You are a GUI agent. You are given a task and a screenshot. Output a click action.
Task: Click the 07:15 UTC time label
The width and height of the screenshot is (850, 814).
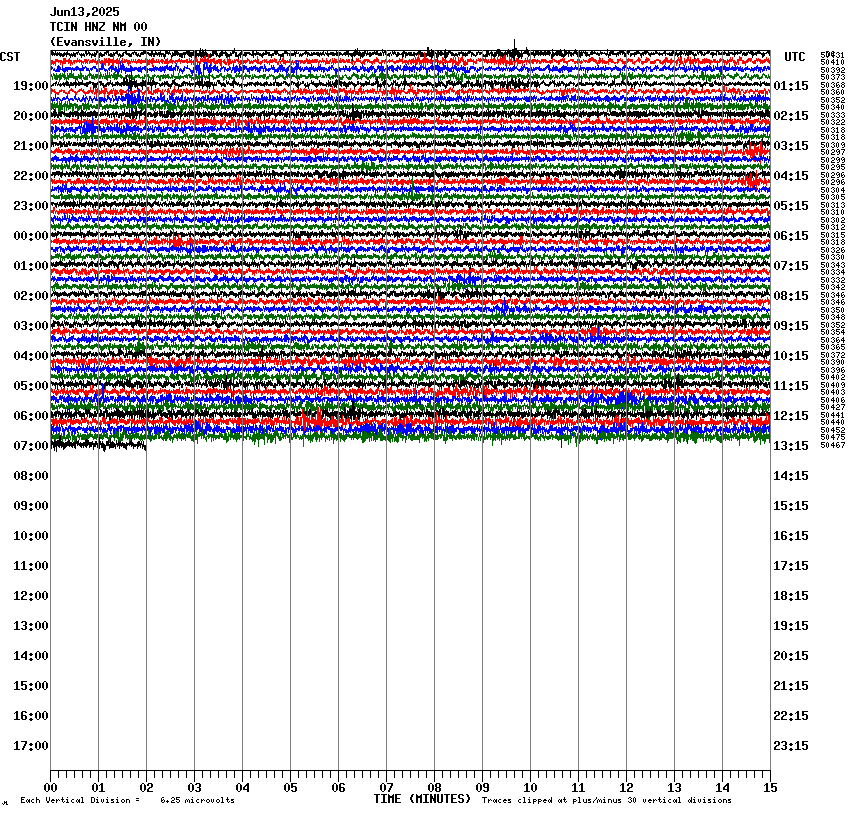pyautogui.click(x=791, y=266)
